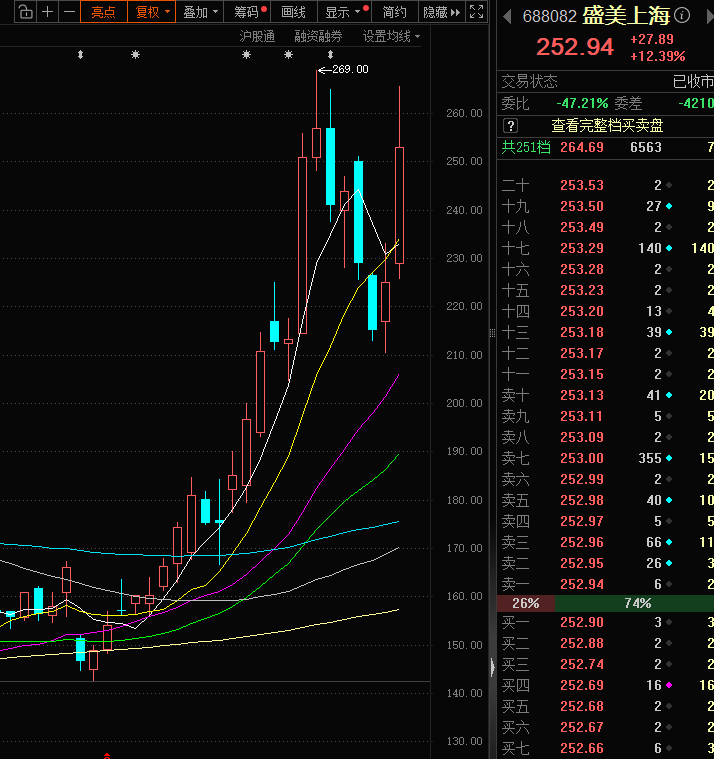Screen dimensions: 714x759
Task: Click 264.69 price in 共251档 row
Action: click(x=582, y=147)
